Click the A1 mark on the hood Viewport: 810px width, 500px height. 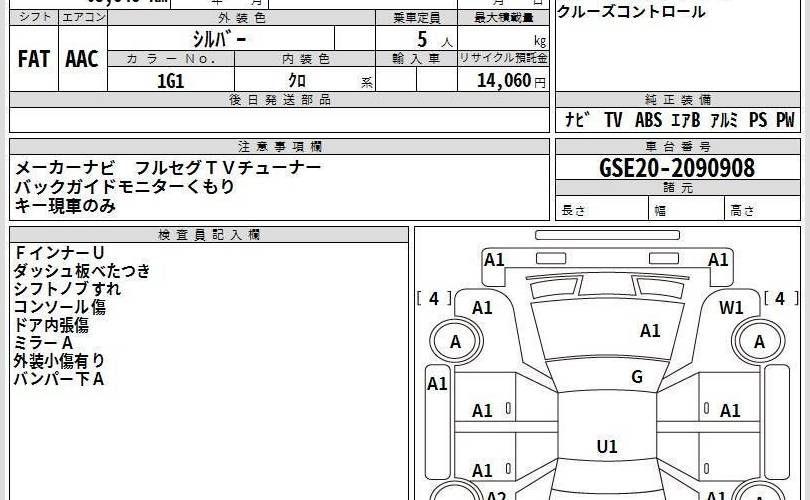pos(650,330)
